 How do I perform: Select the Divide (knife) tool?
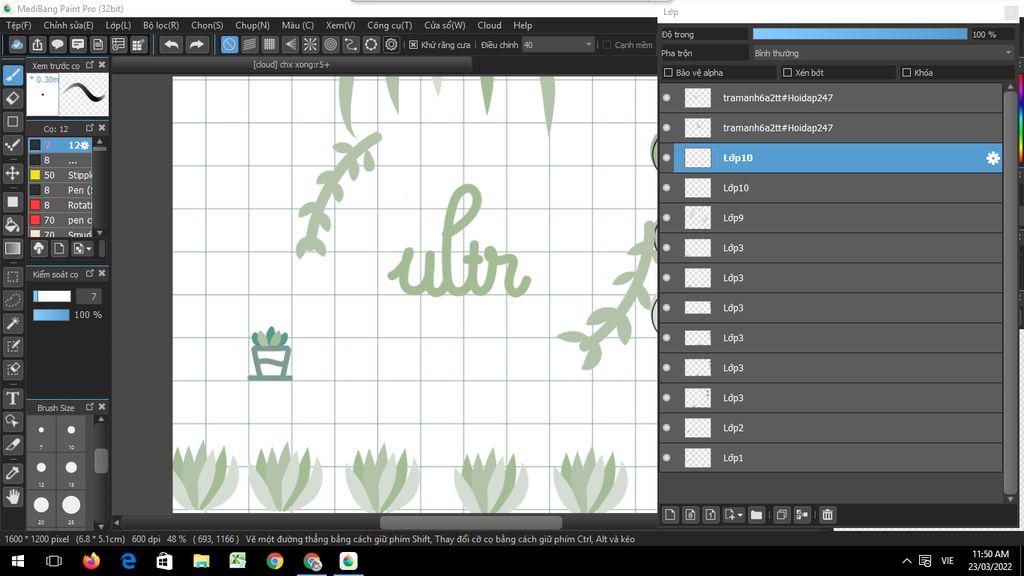pyautogui.click(x=12, y=445)
